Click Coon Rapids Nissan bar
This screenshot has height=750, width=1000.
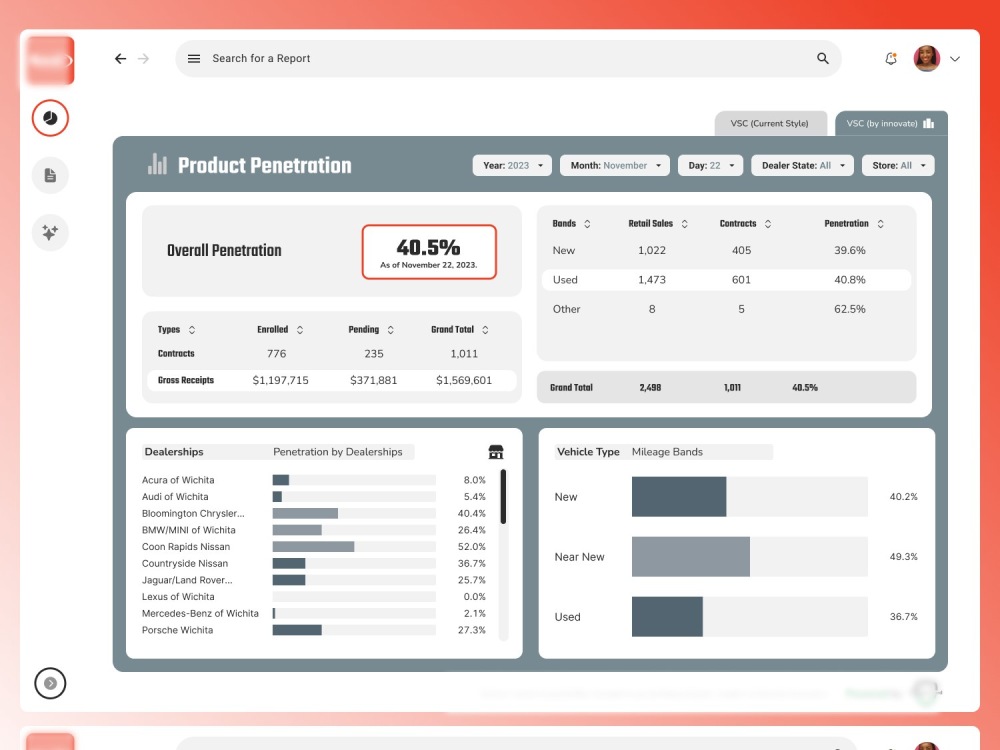tap(313, 547)
